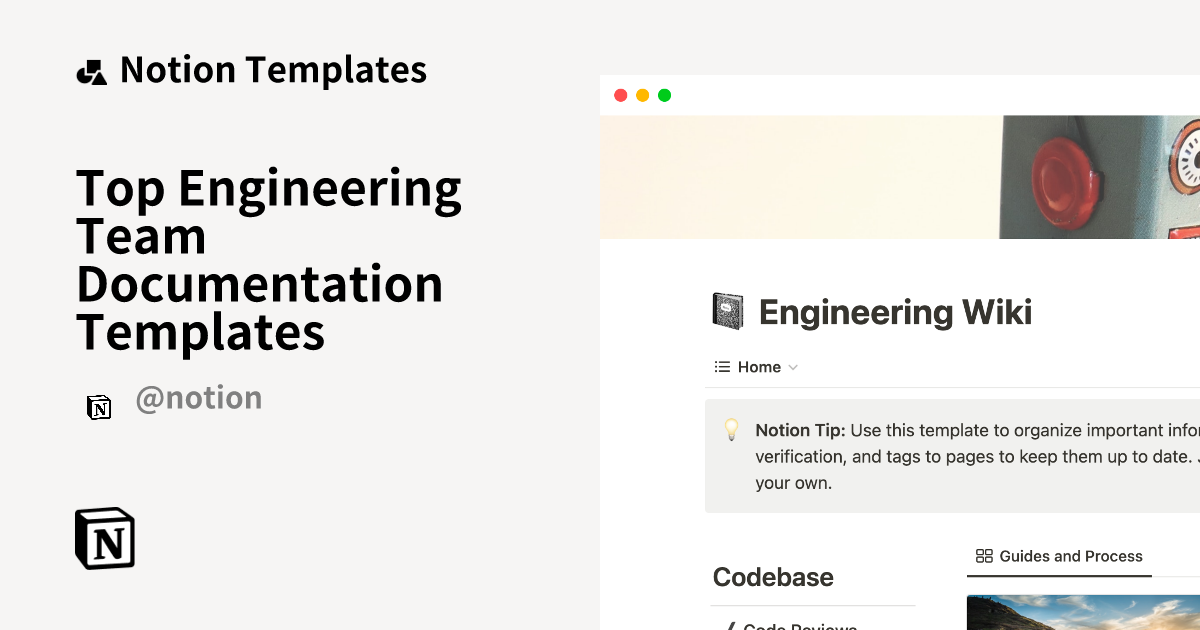Click the list icon beside Home
The height and width of the screenshot is (630, 1200).
point(721,367)
